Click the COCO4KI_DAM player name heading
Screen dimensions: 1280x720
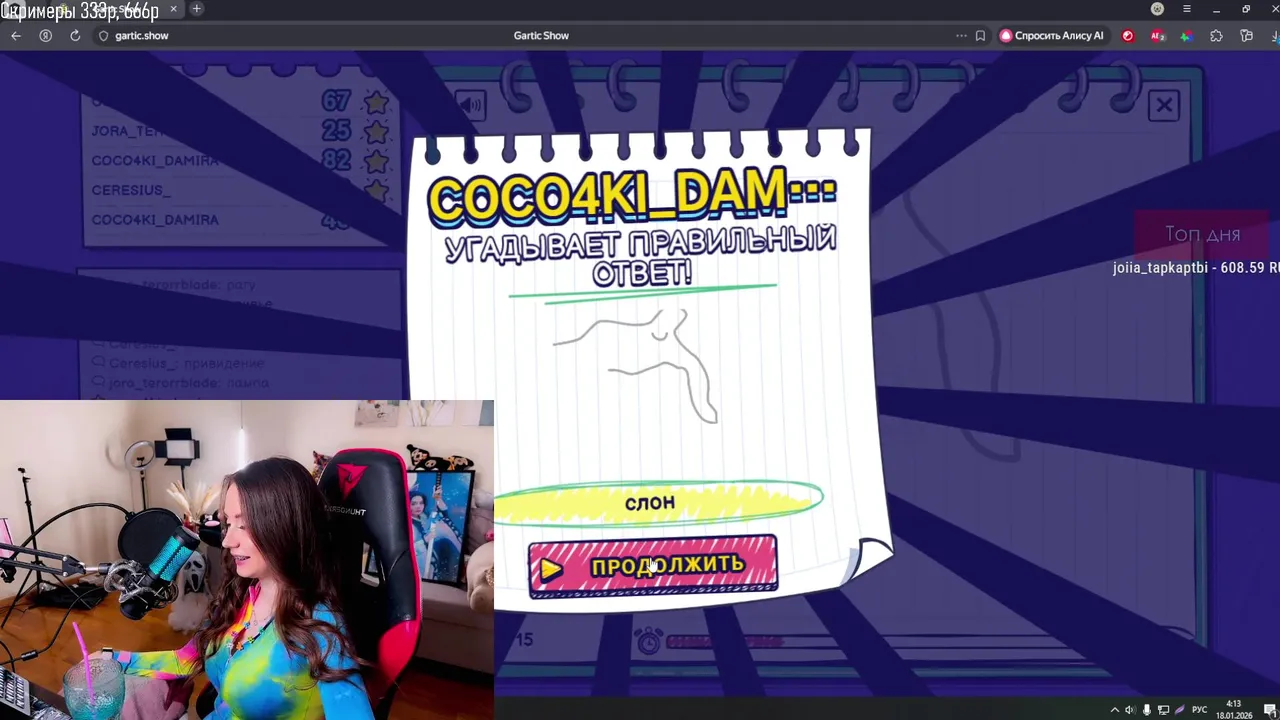(x=632, y=196)
